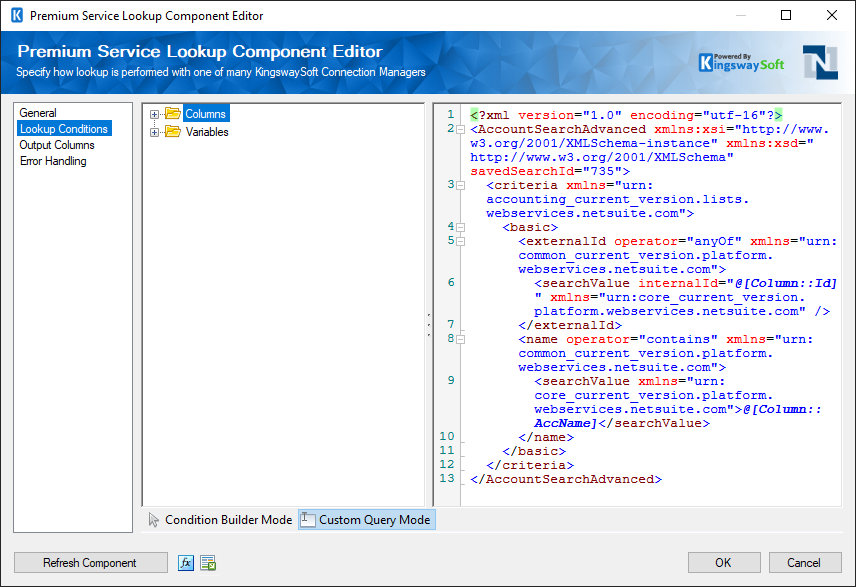
Task: Collapse the AccountSearchAdvanced element at line 2
Action: pos(460,129)
